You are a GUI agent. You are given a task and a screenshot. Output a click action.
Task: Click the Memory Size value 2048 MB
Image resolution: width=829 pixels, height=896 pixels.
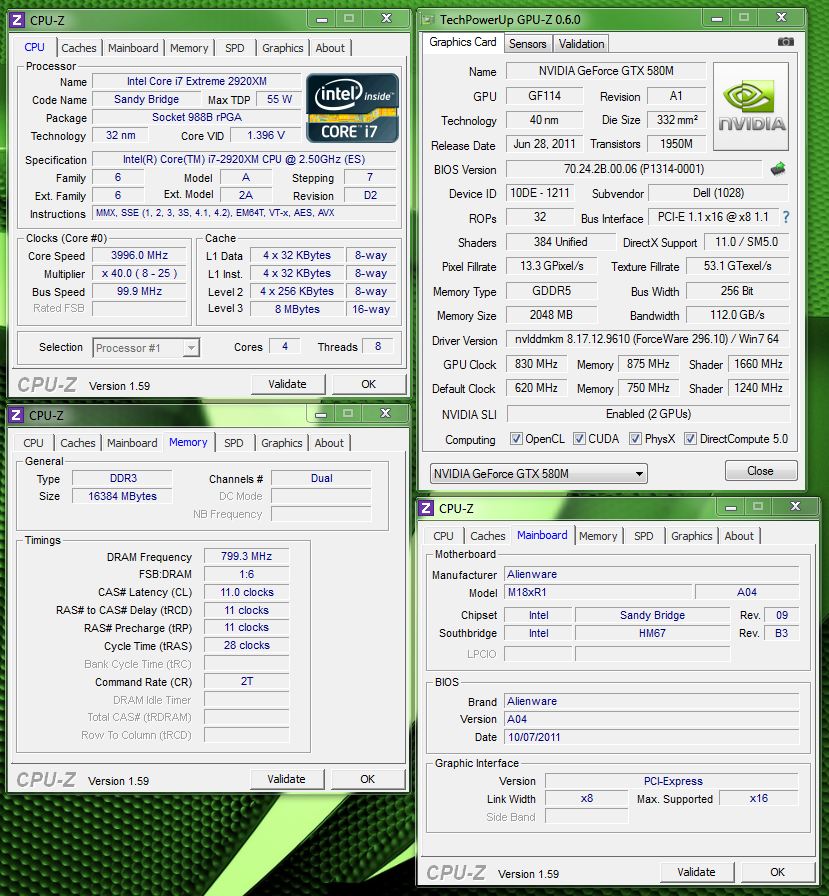(551, 315)
